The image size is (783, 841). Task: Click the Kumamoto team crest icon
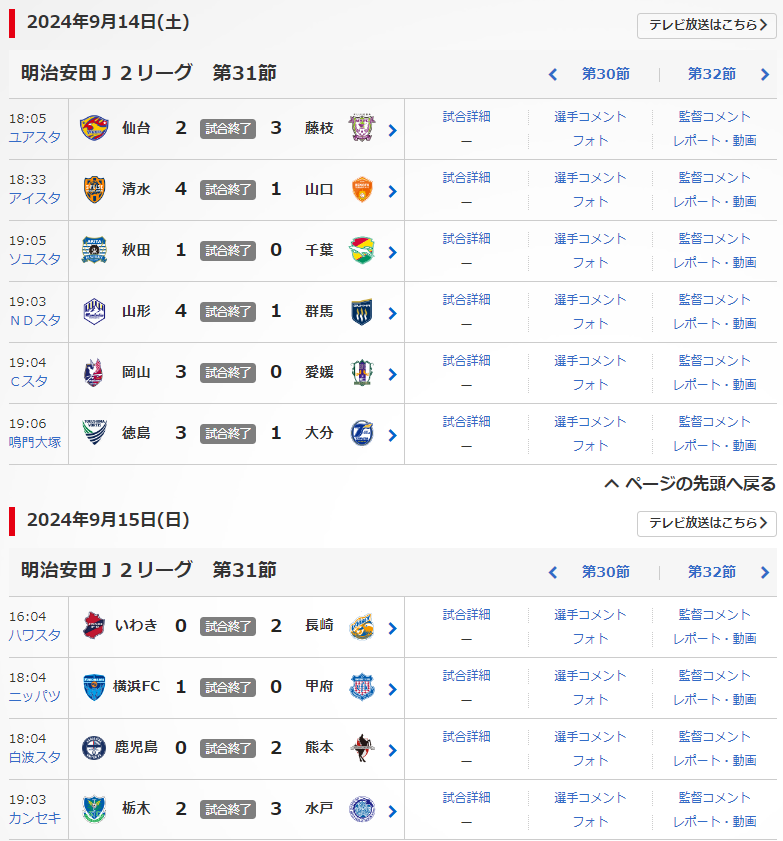coord(361,748)
